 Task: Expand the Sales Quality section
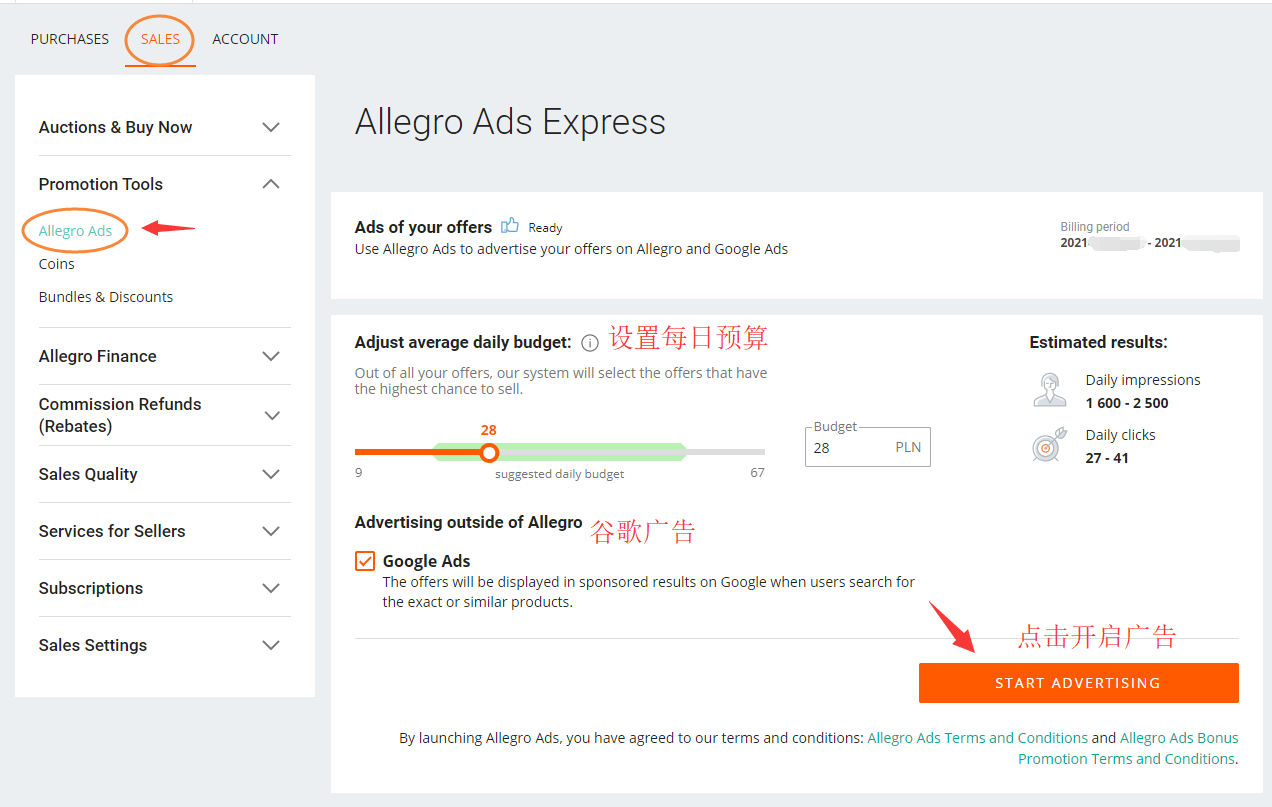click(270, 474)
